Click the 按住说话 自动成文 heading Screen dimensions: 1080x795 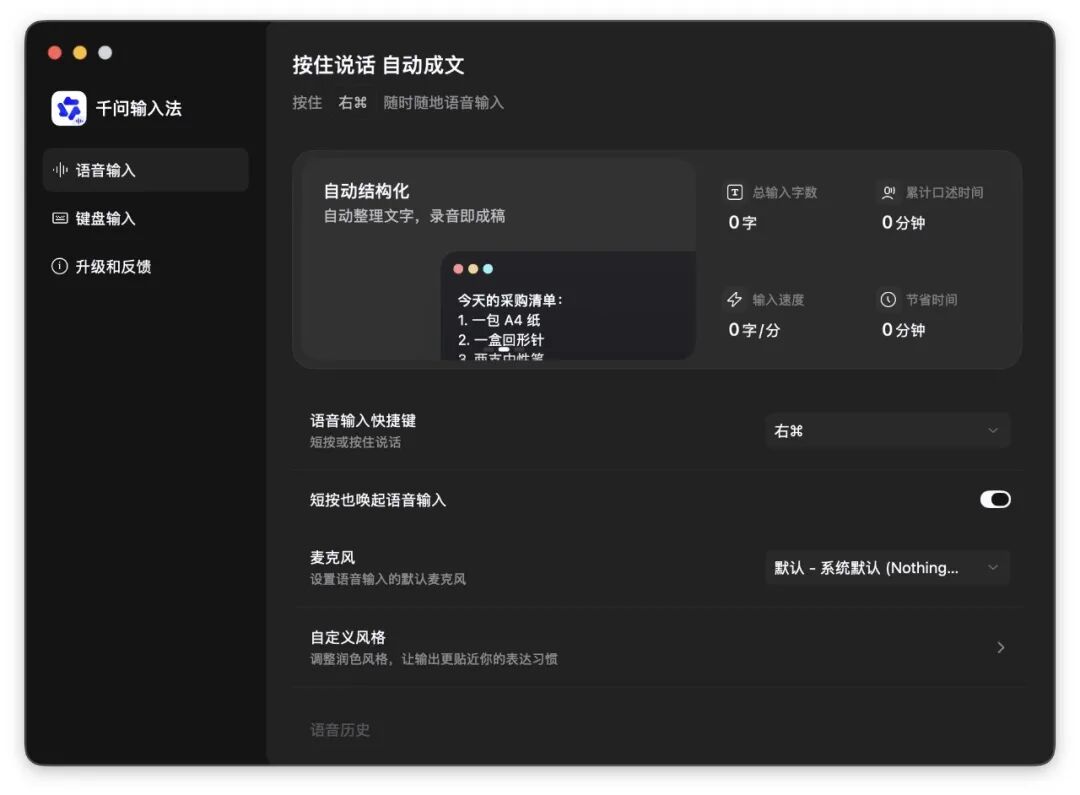pos(378,65)
